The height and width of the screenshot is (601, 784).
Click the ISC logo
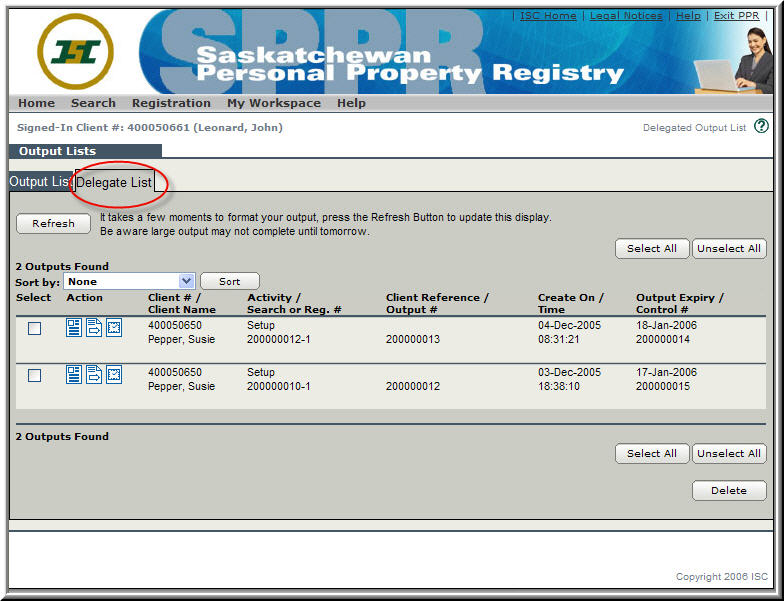pos(76,52)
